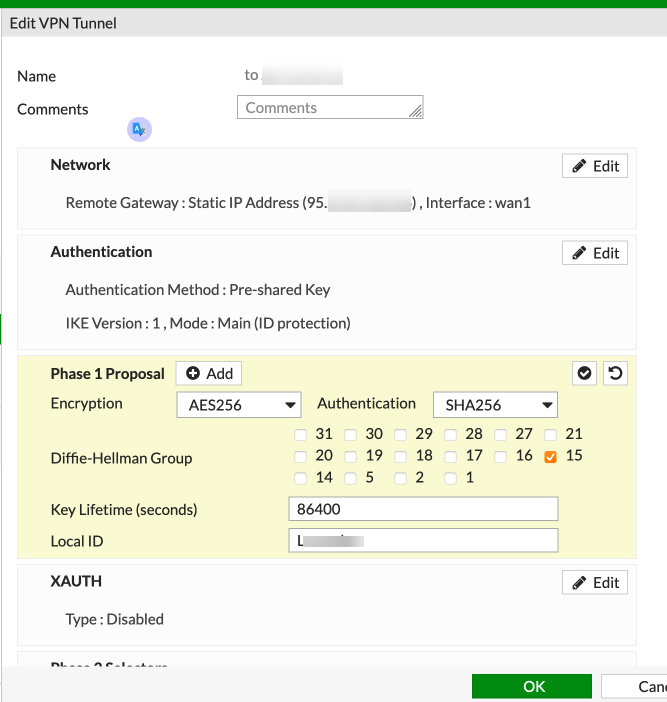Screen dimensions: 667x702
Task: Click the Local ID input field
Action: point(421,541)
